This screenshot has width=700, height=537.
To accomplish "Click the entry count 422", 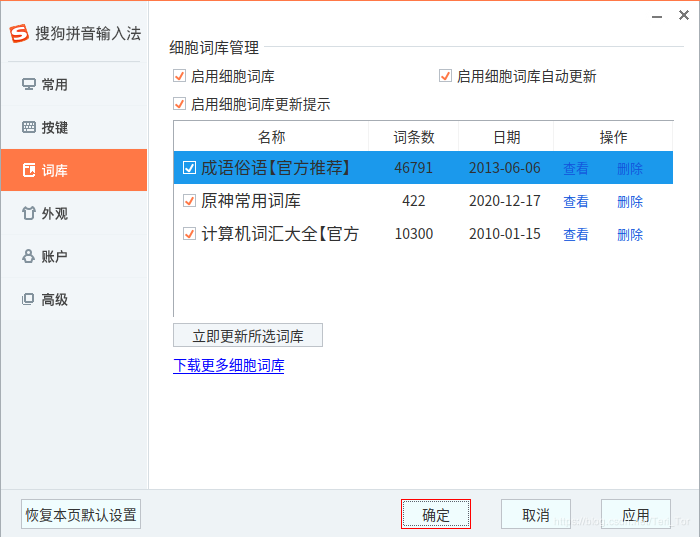I will (413, 201).
